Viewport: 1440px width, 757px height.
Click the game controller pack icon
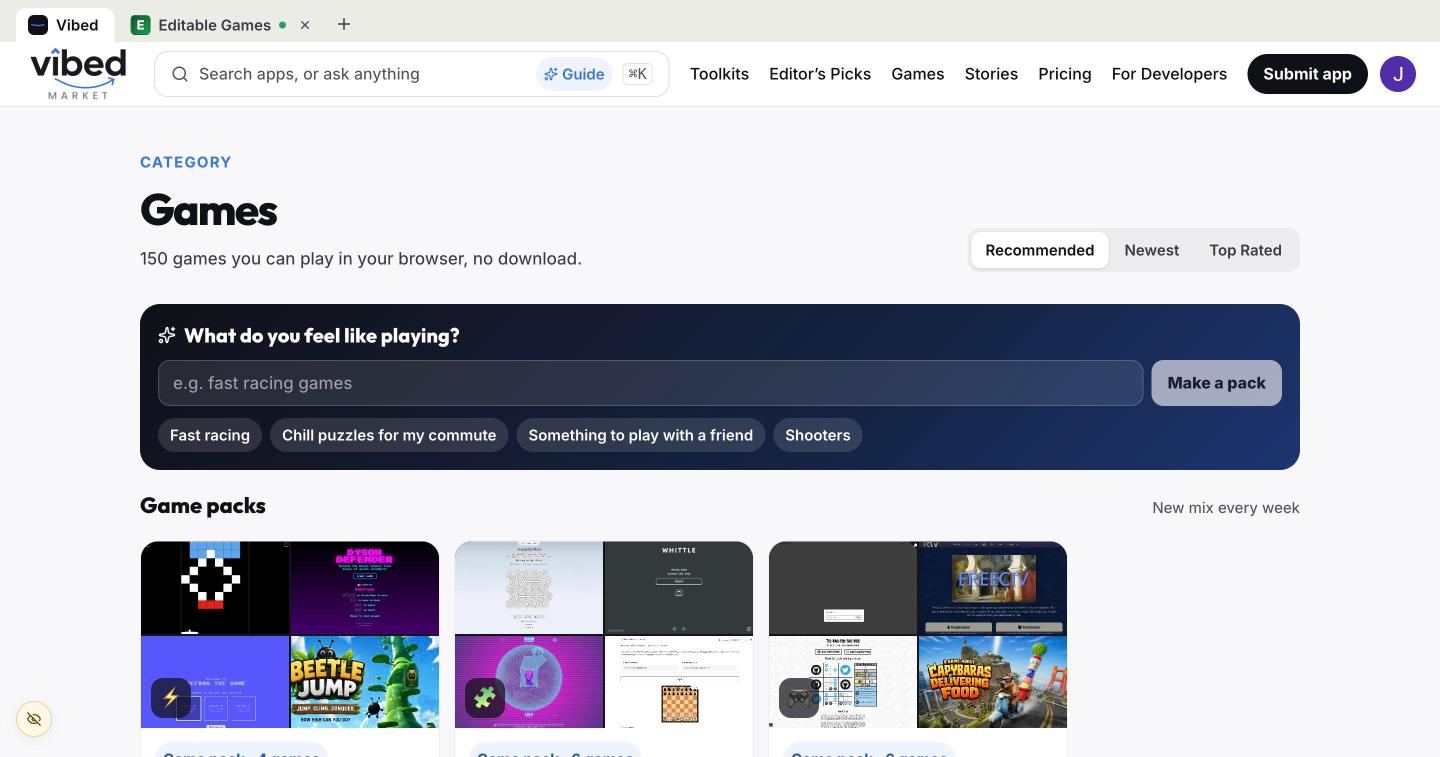799,698
